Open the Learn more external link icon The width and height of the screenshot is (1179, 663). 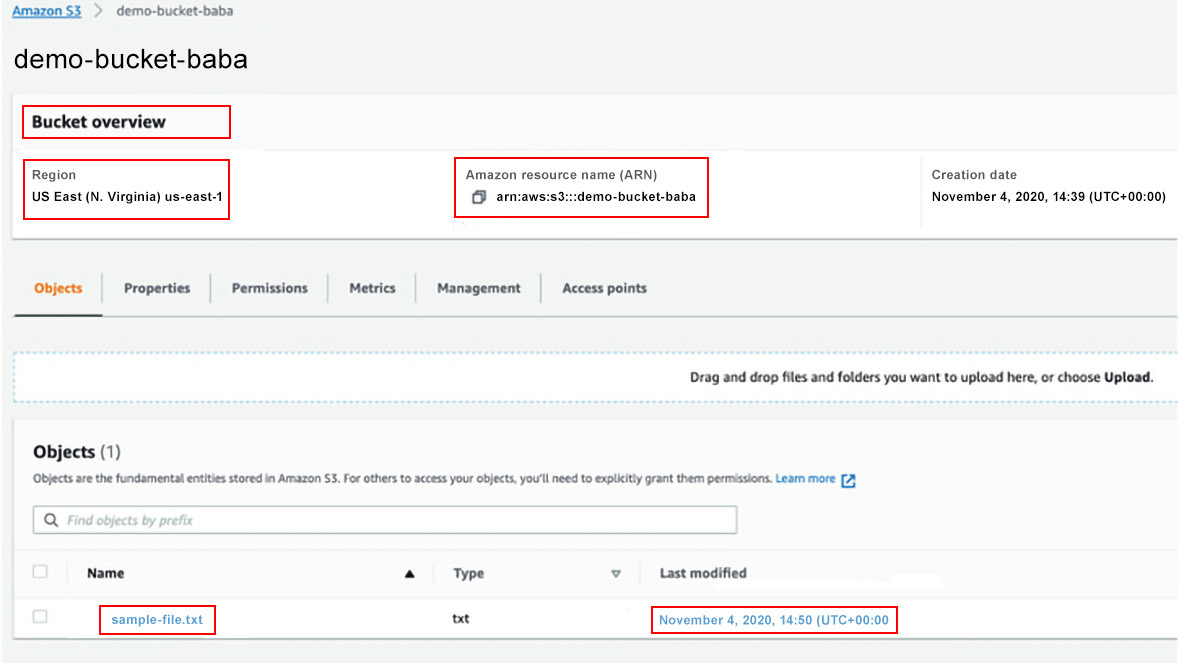848,480
